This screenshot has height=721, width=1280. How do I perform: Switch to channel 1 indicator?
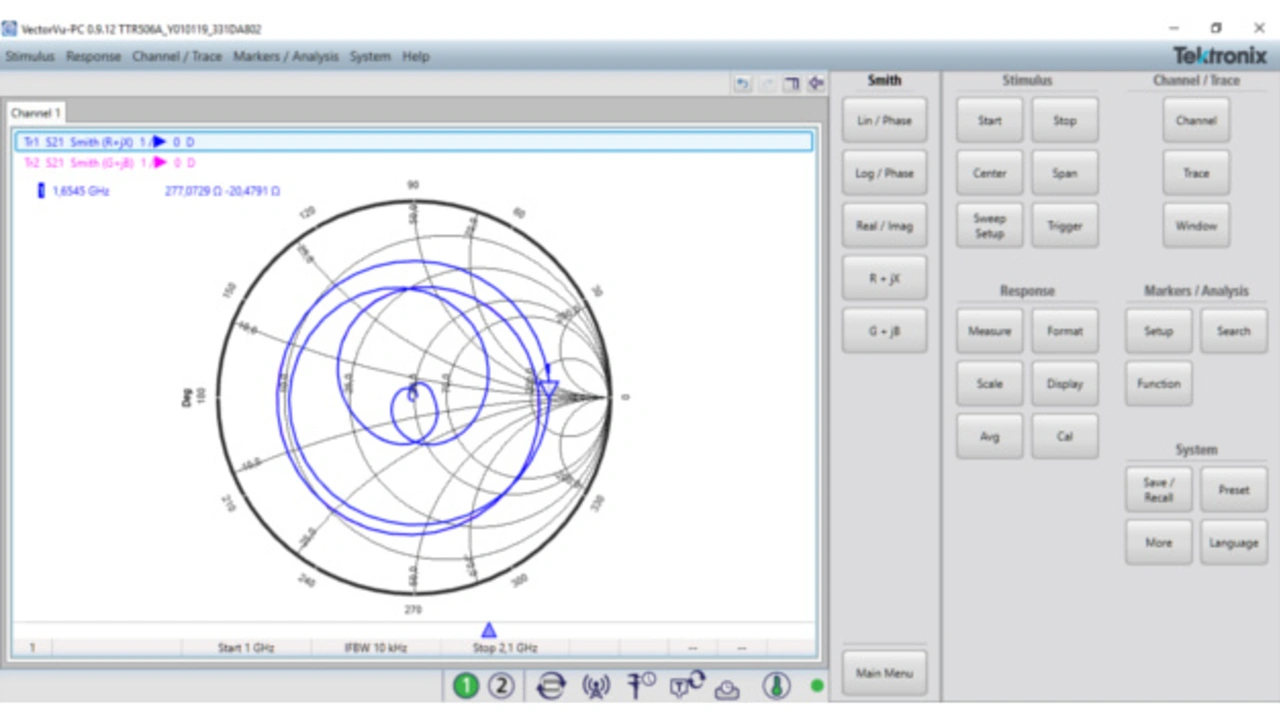[466, 686]
